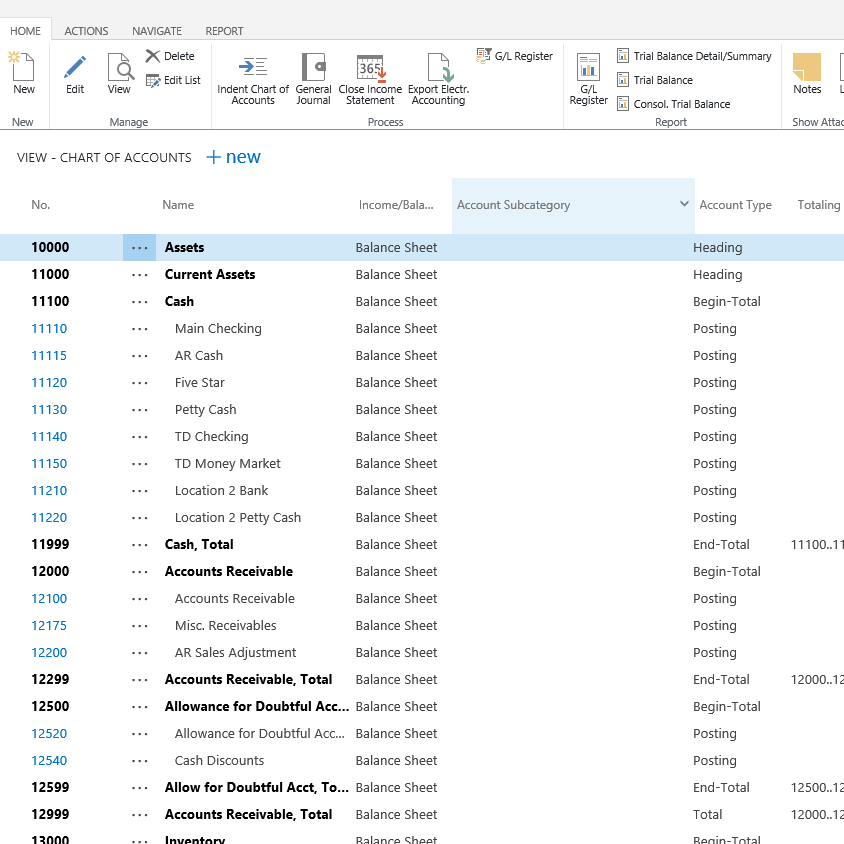Click Export Electr. Accounting icon
The height and width of the screenshot is (844, 844).
(438, 68)
